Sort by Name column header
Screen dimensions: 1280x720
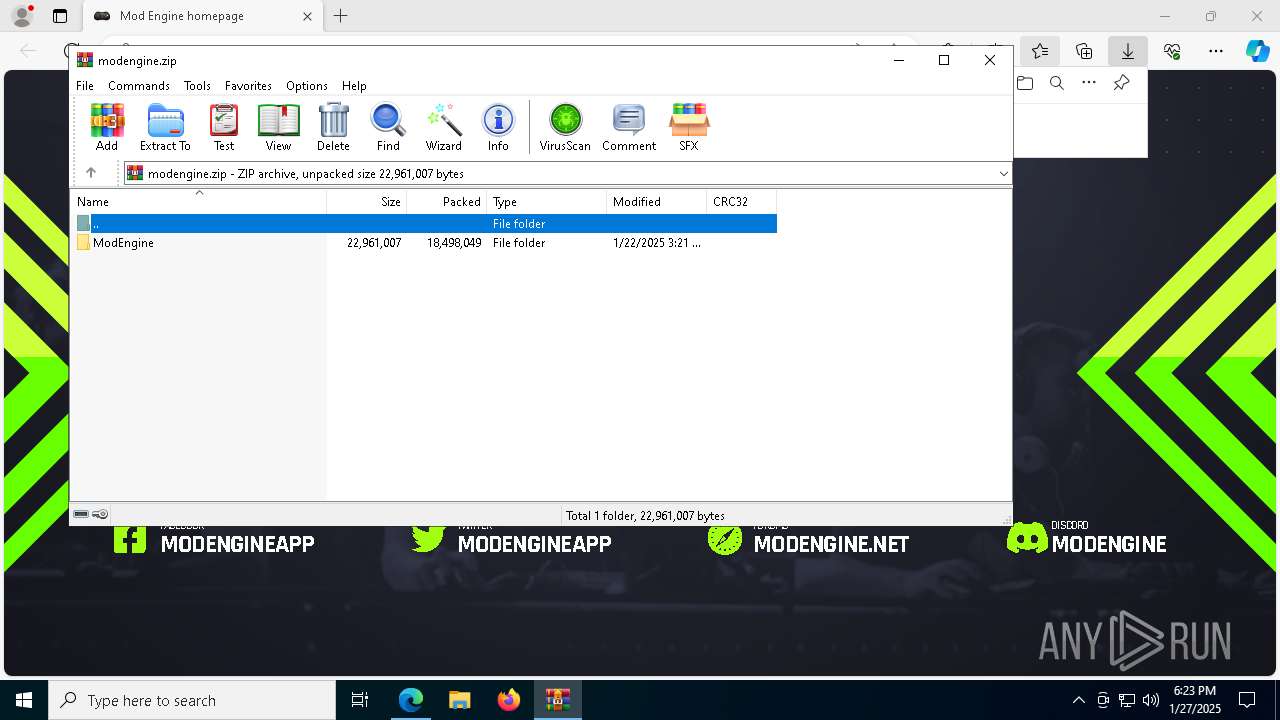point(199,202)
